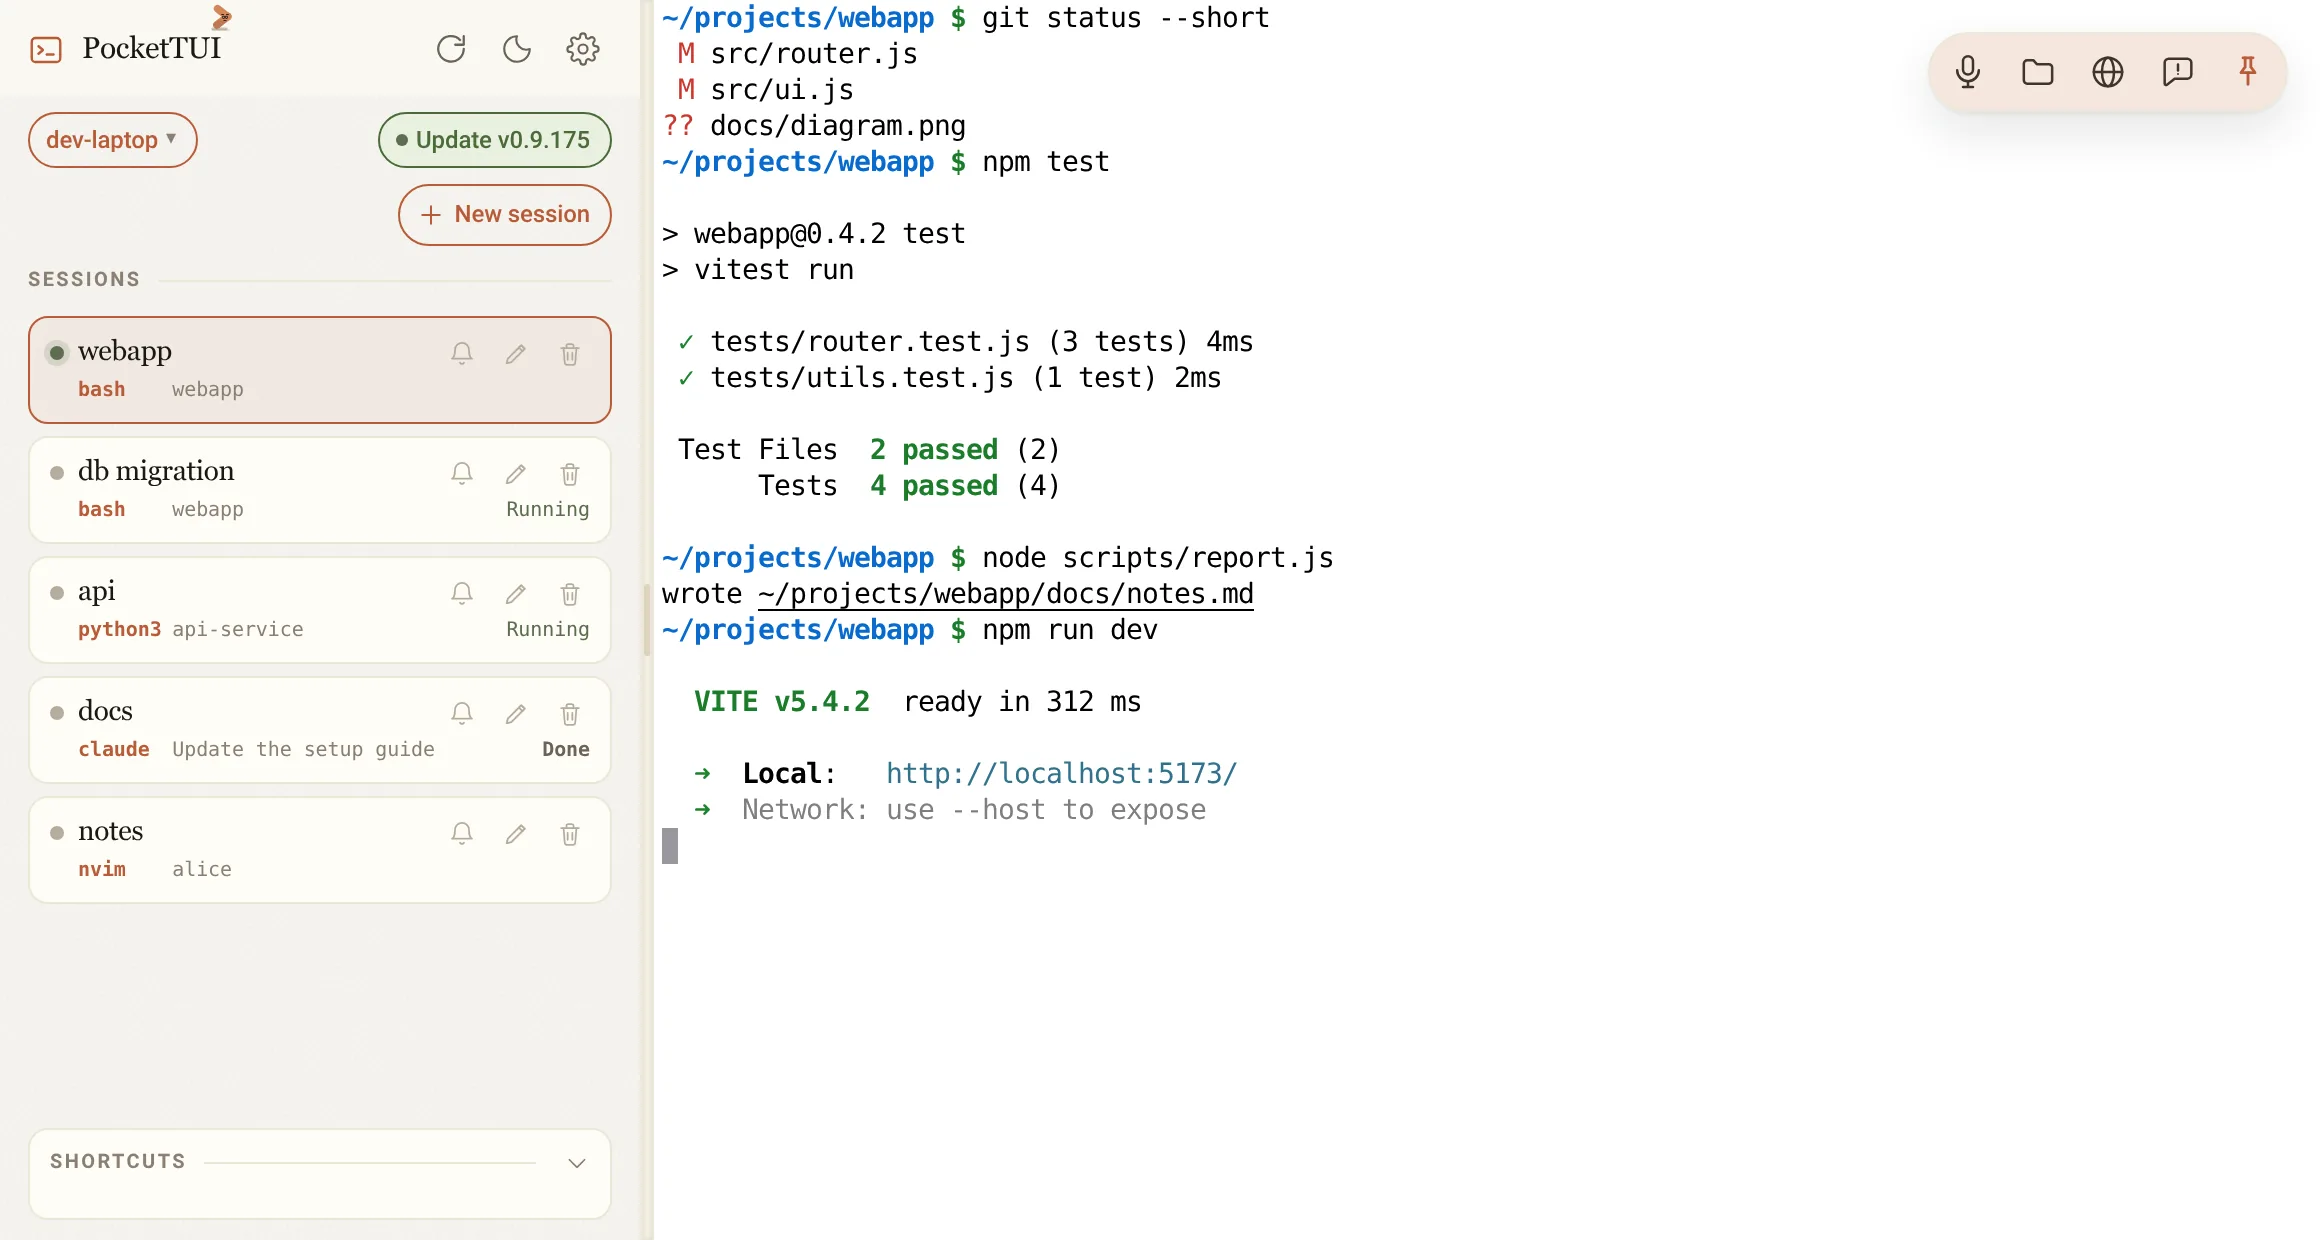Click the SESSIONS section header
This screenshot has width=2320, height=1240.
point(84,279)
